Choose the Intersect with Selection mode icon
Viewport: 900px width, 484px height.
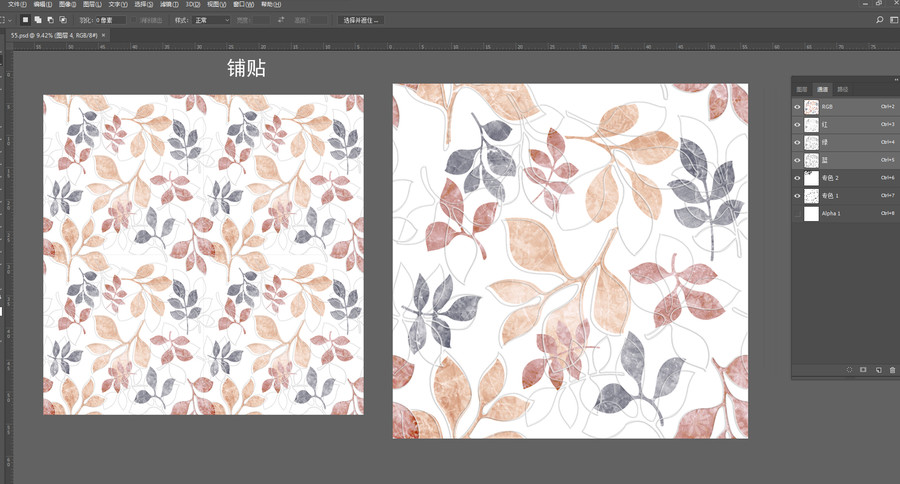63,20
